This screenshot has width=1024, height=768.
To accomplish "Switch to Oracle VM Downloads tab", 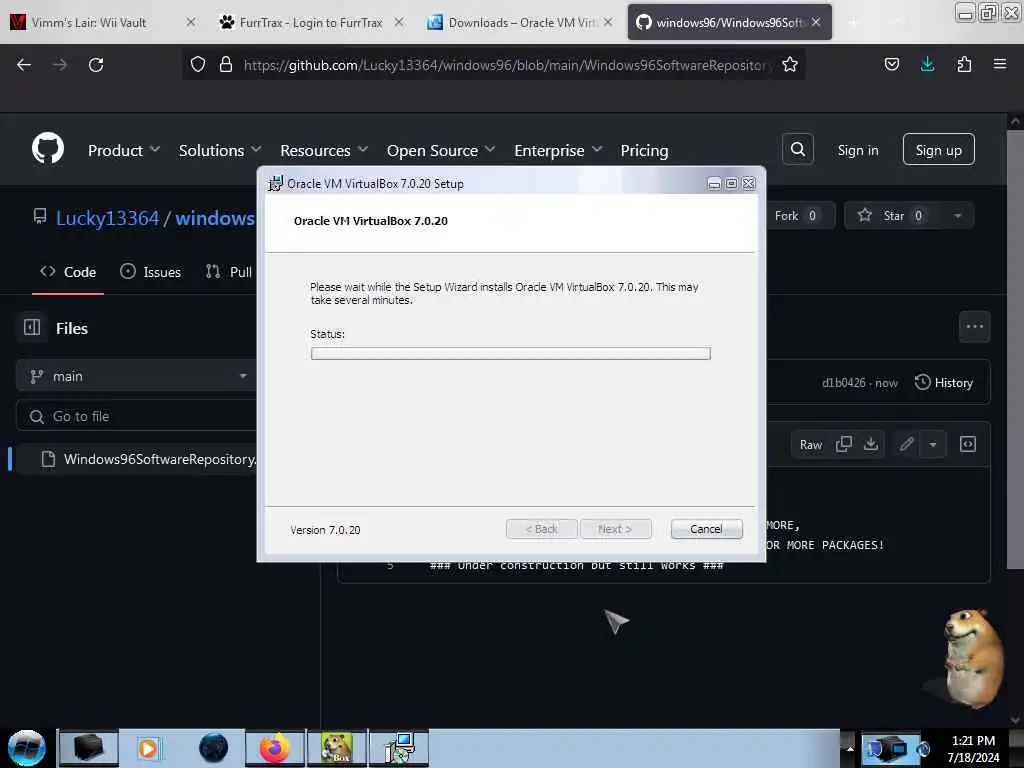I will coord(522,22).
